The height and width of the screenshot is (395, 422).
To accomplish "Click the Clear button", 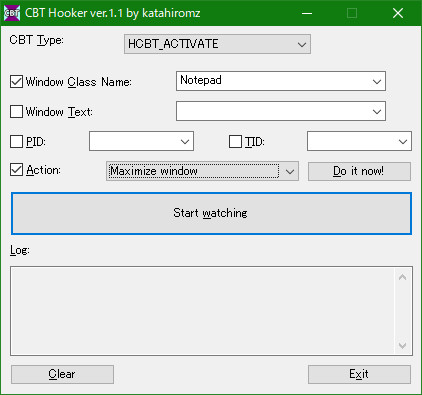I will (x=62, y=374).
